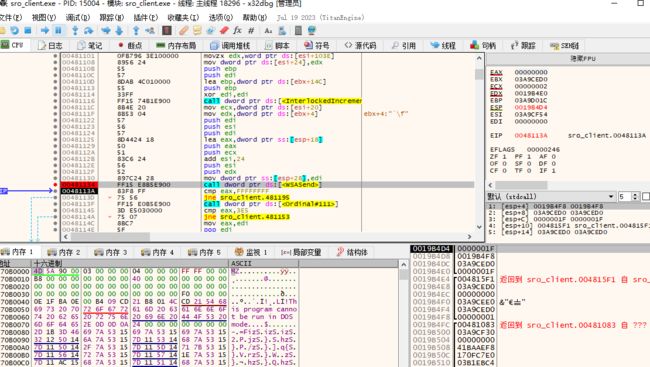
Task: Switch to the SEH链 tab
Action: pos(564,45)
